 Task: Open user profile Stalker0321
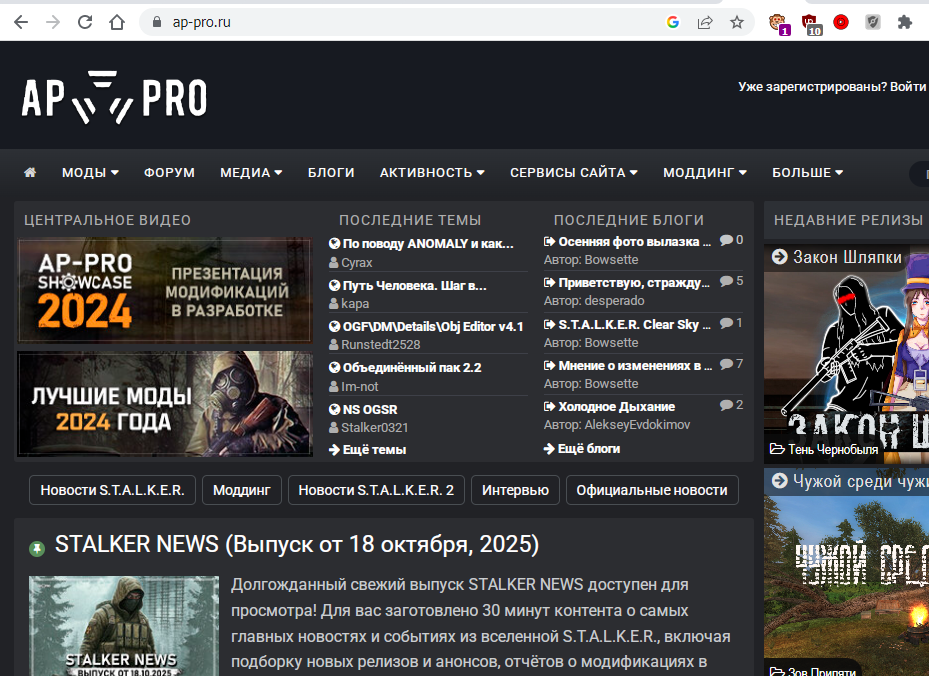(x=374, y=427)
